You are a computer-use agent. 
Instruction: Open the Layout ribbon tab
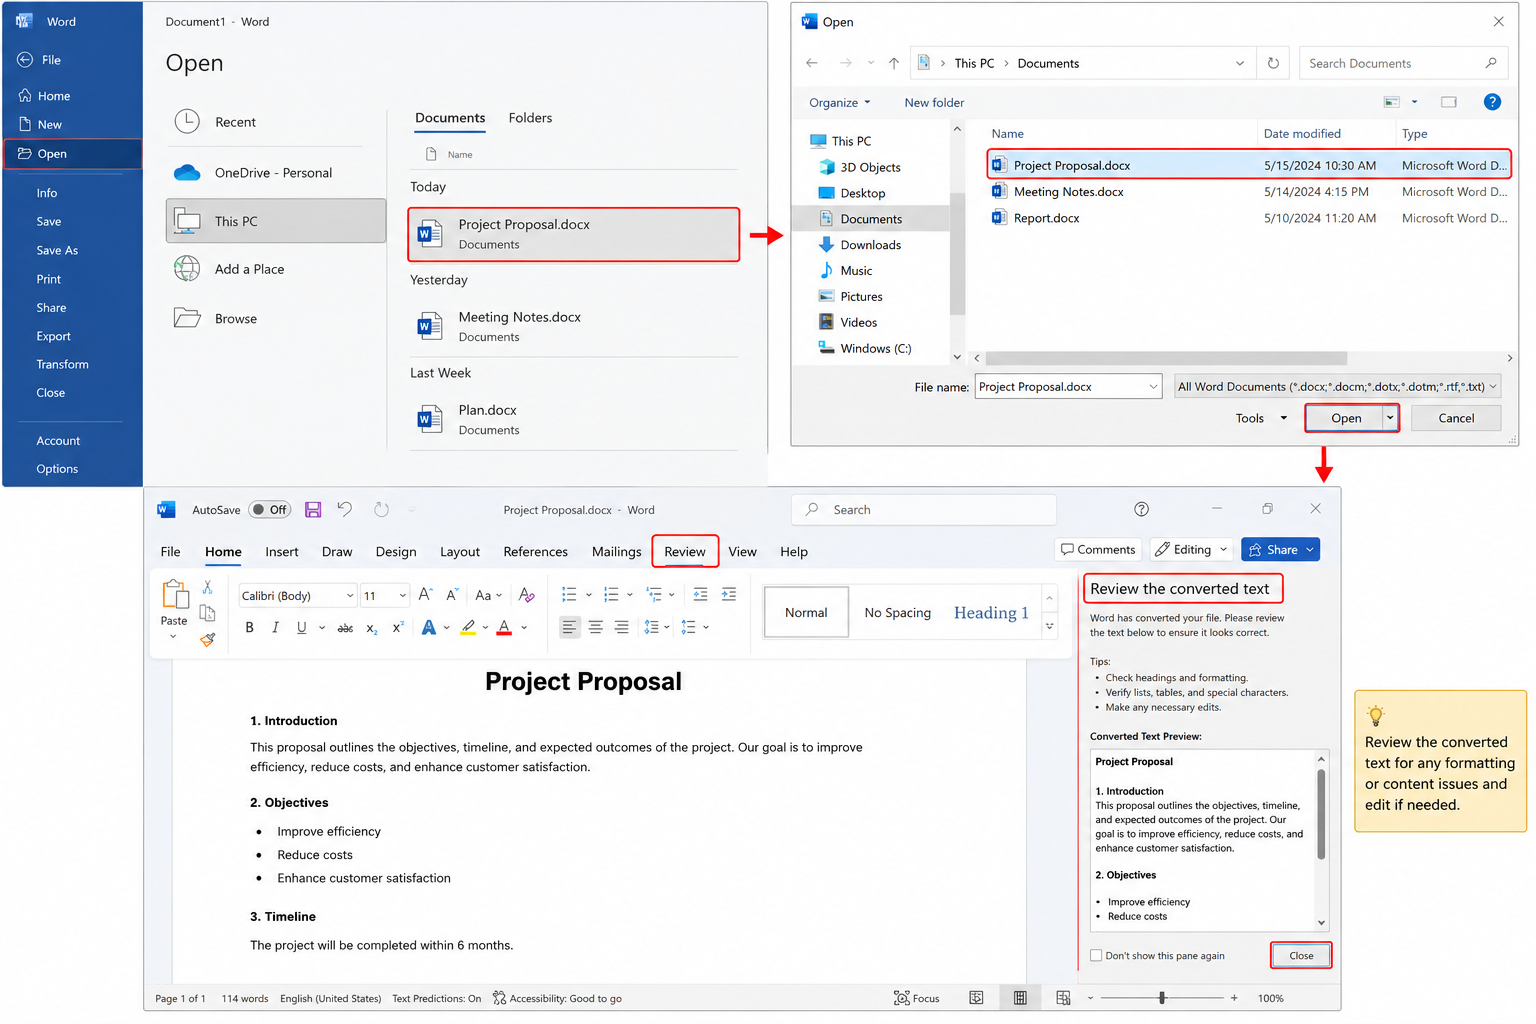[460, 552]
